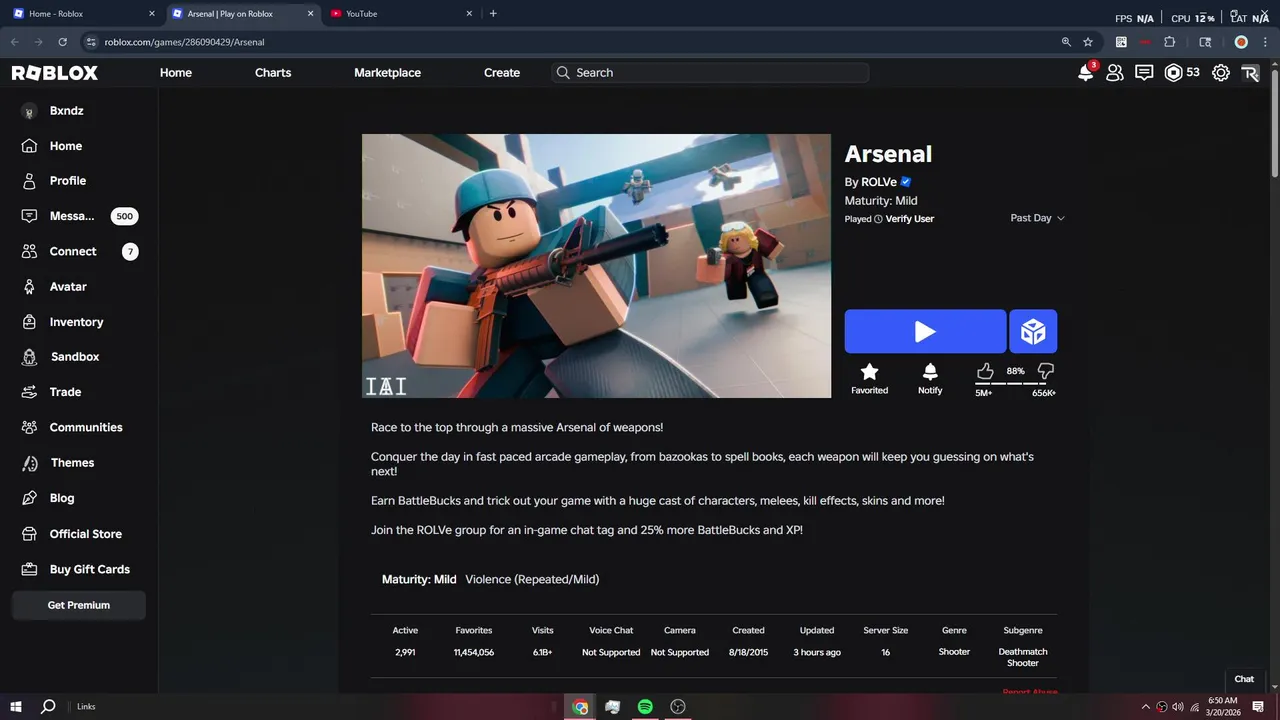Viewport: 1280px width, 720px height.
Task: Click the R+ extension icon in header
Action: (x=1250, y=73)
